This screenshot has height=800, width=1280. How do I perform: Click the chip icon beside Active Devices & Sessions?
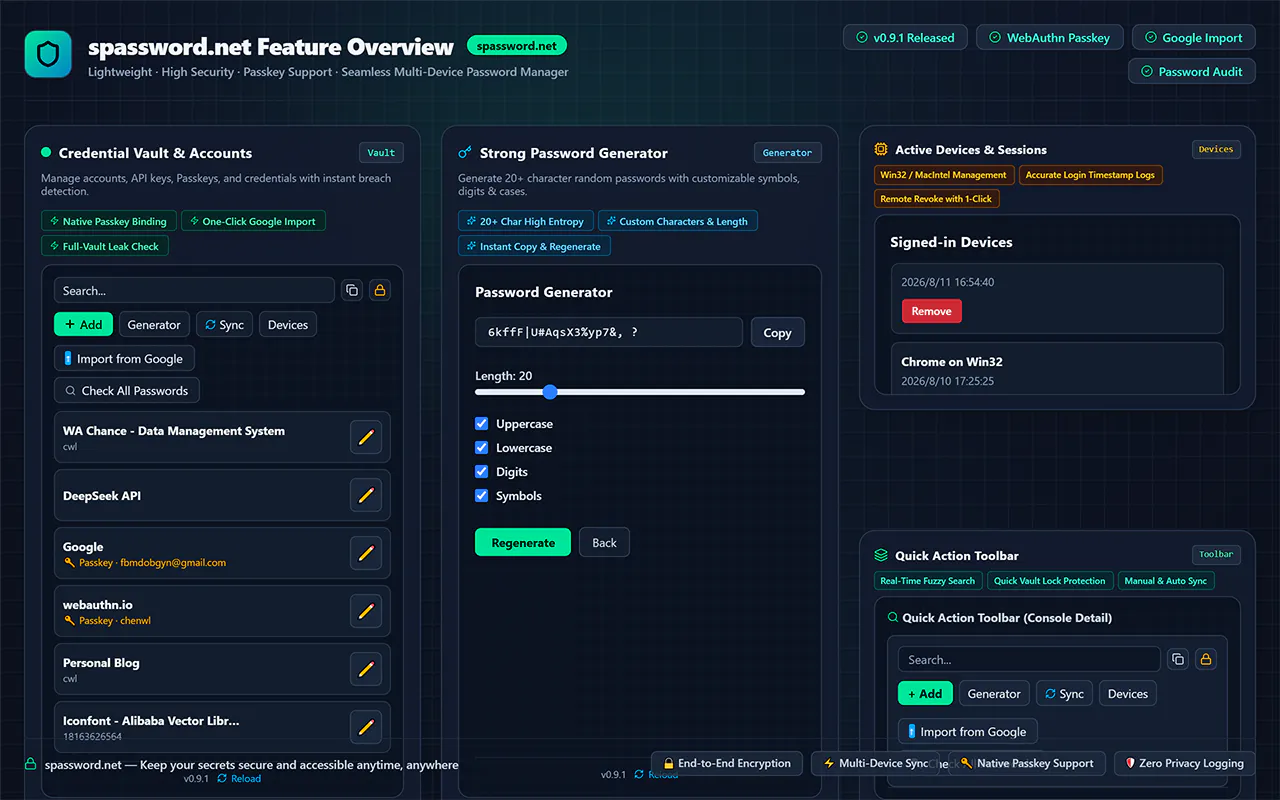881,149
